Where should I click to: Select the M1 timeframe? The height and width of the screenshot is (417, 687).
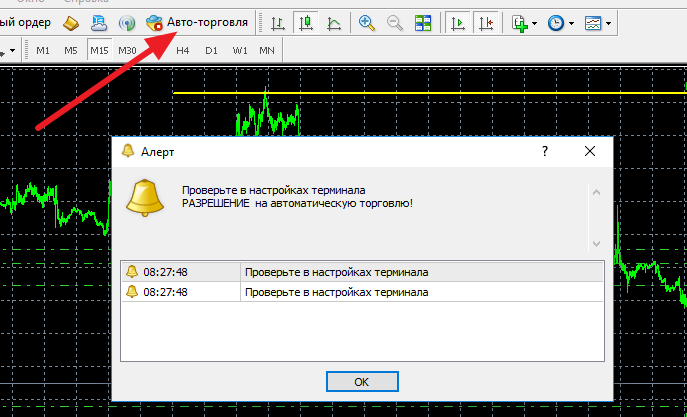(x=43, y=51)
